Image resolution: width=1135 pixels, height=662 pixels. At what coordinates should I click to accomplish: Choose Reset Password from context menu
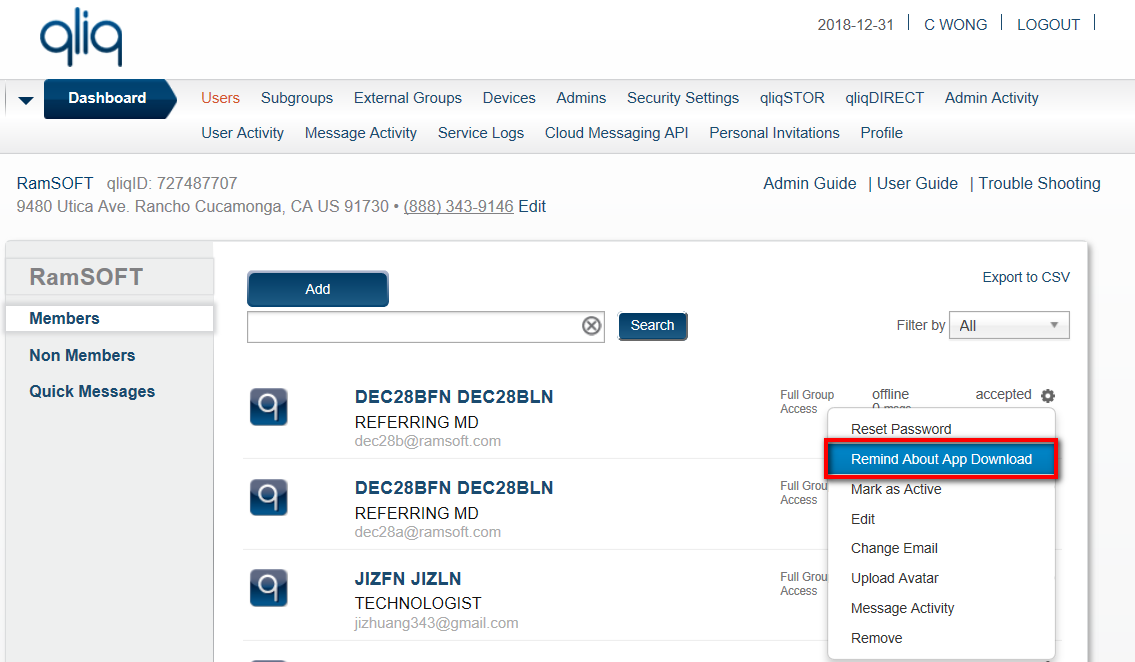coord(901,429)
